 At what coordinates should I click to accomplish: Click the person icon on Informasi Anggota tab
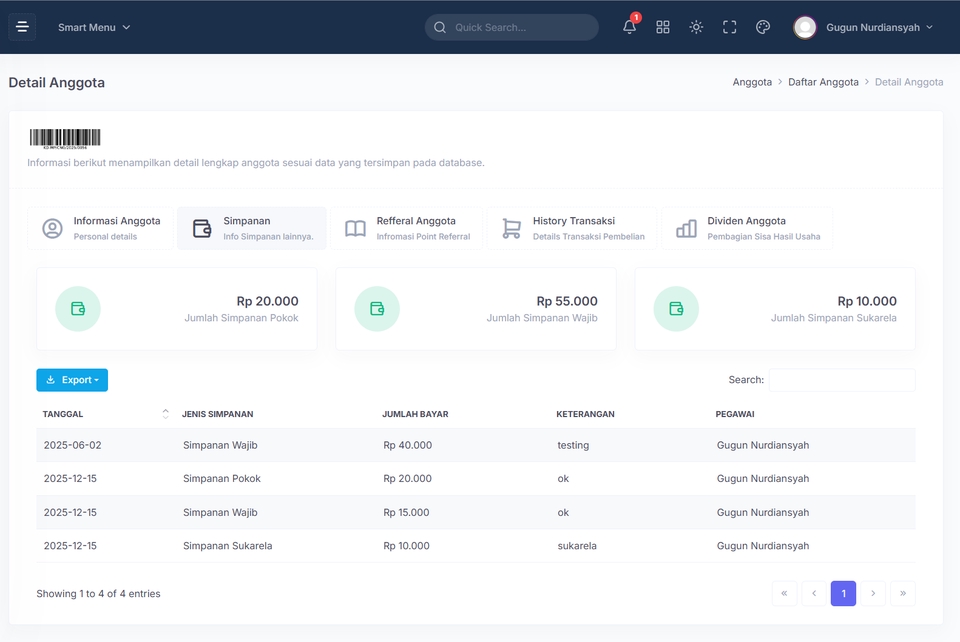pyautogui.click(x=53, y=228)
